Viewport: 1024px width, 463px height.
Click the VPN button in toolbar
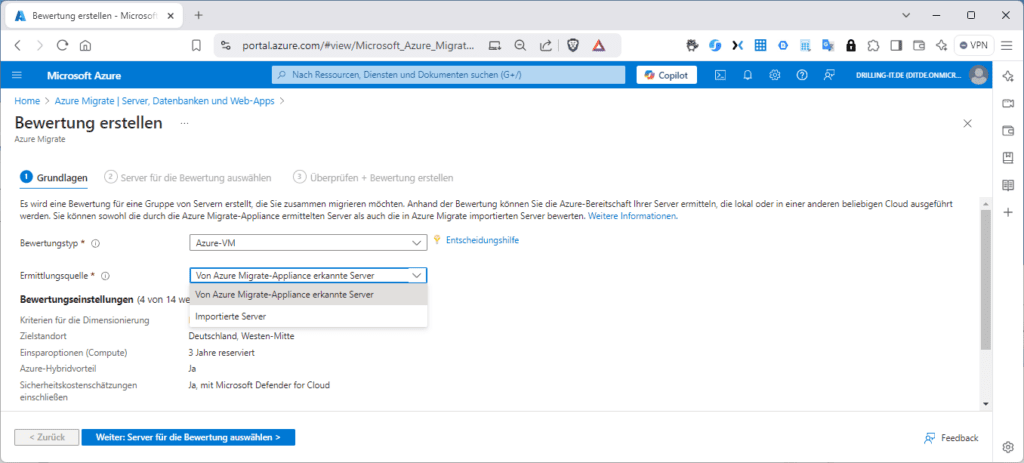coord(974,46)
